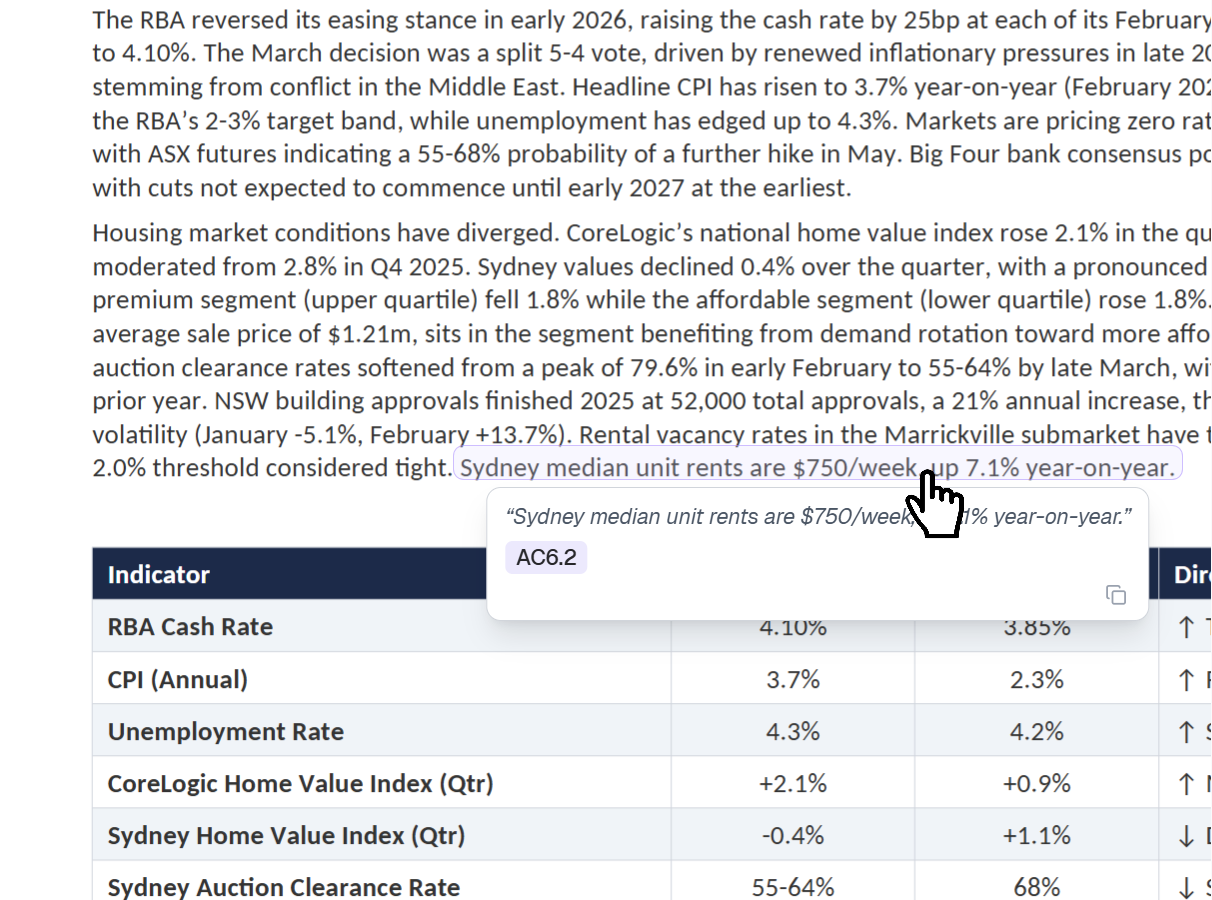Click the CoreLogic Home Value Index (Qtr) label
The image size is (1212, 900).
pos(300,784)
